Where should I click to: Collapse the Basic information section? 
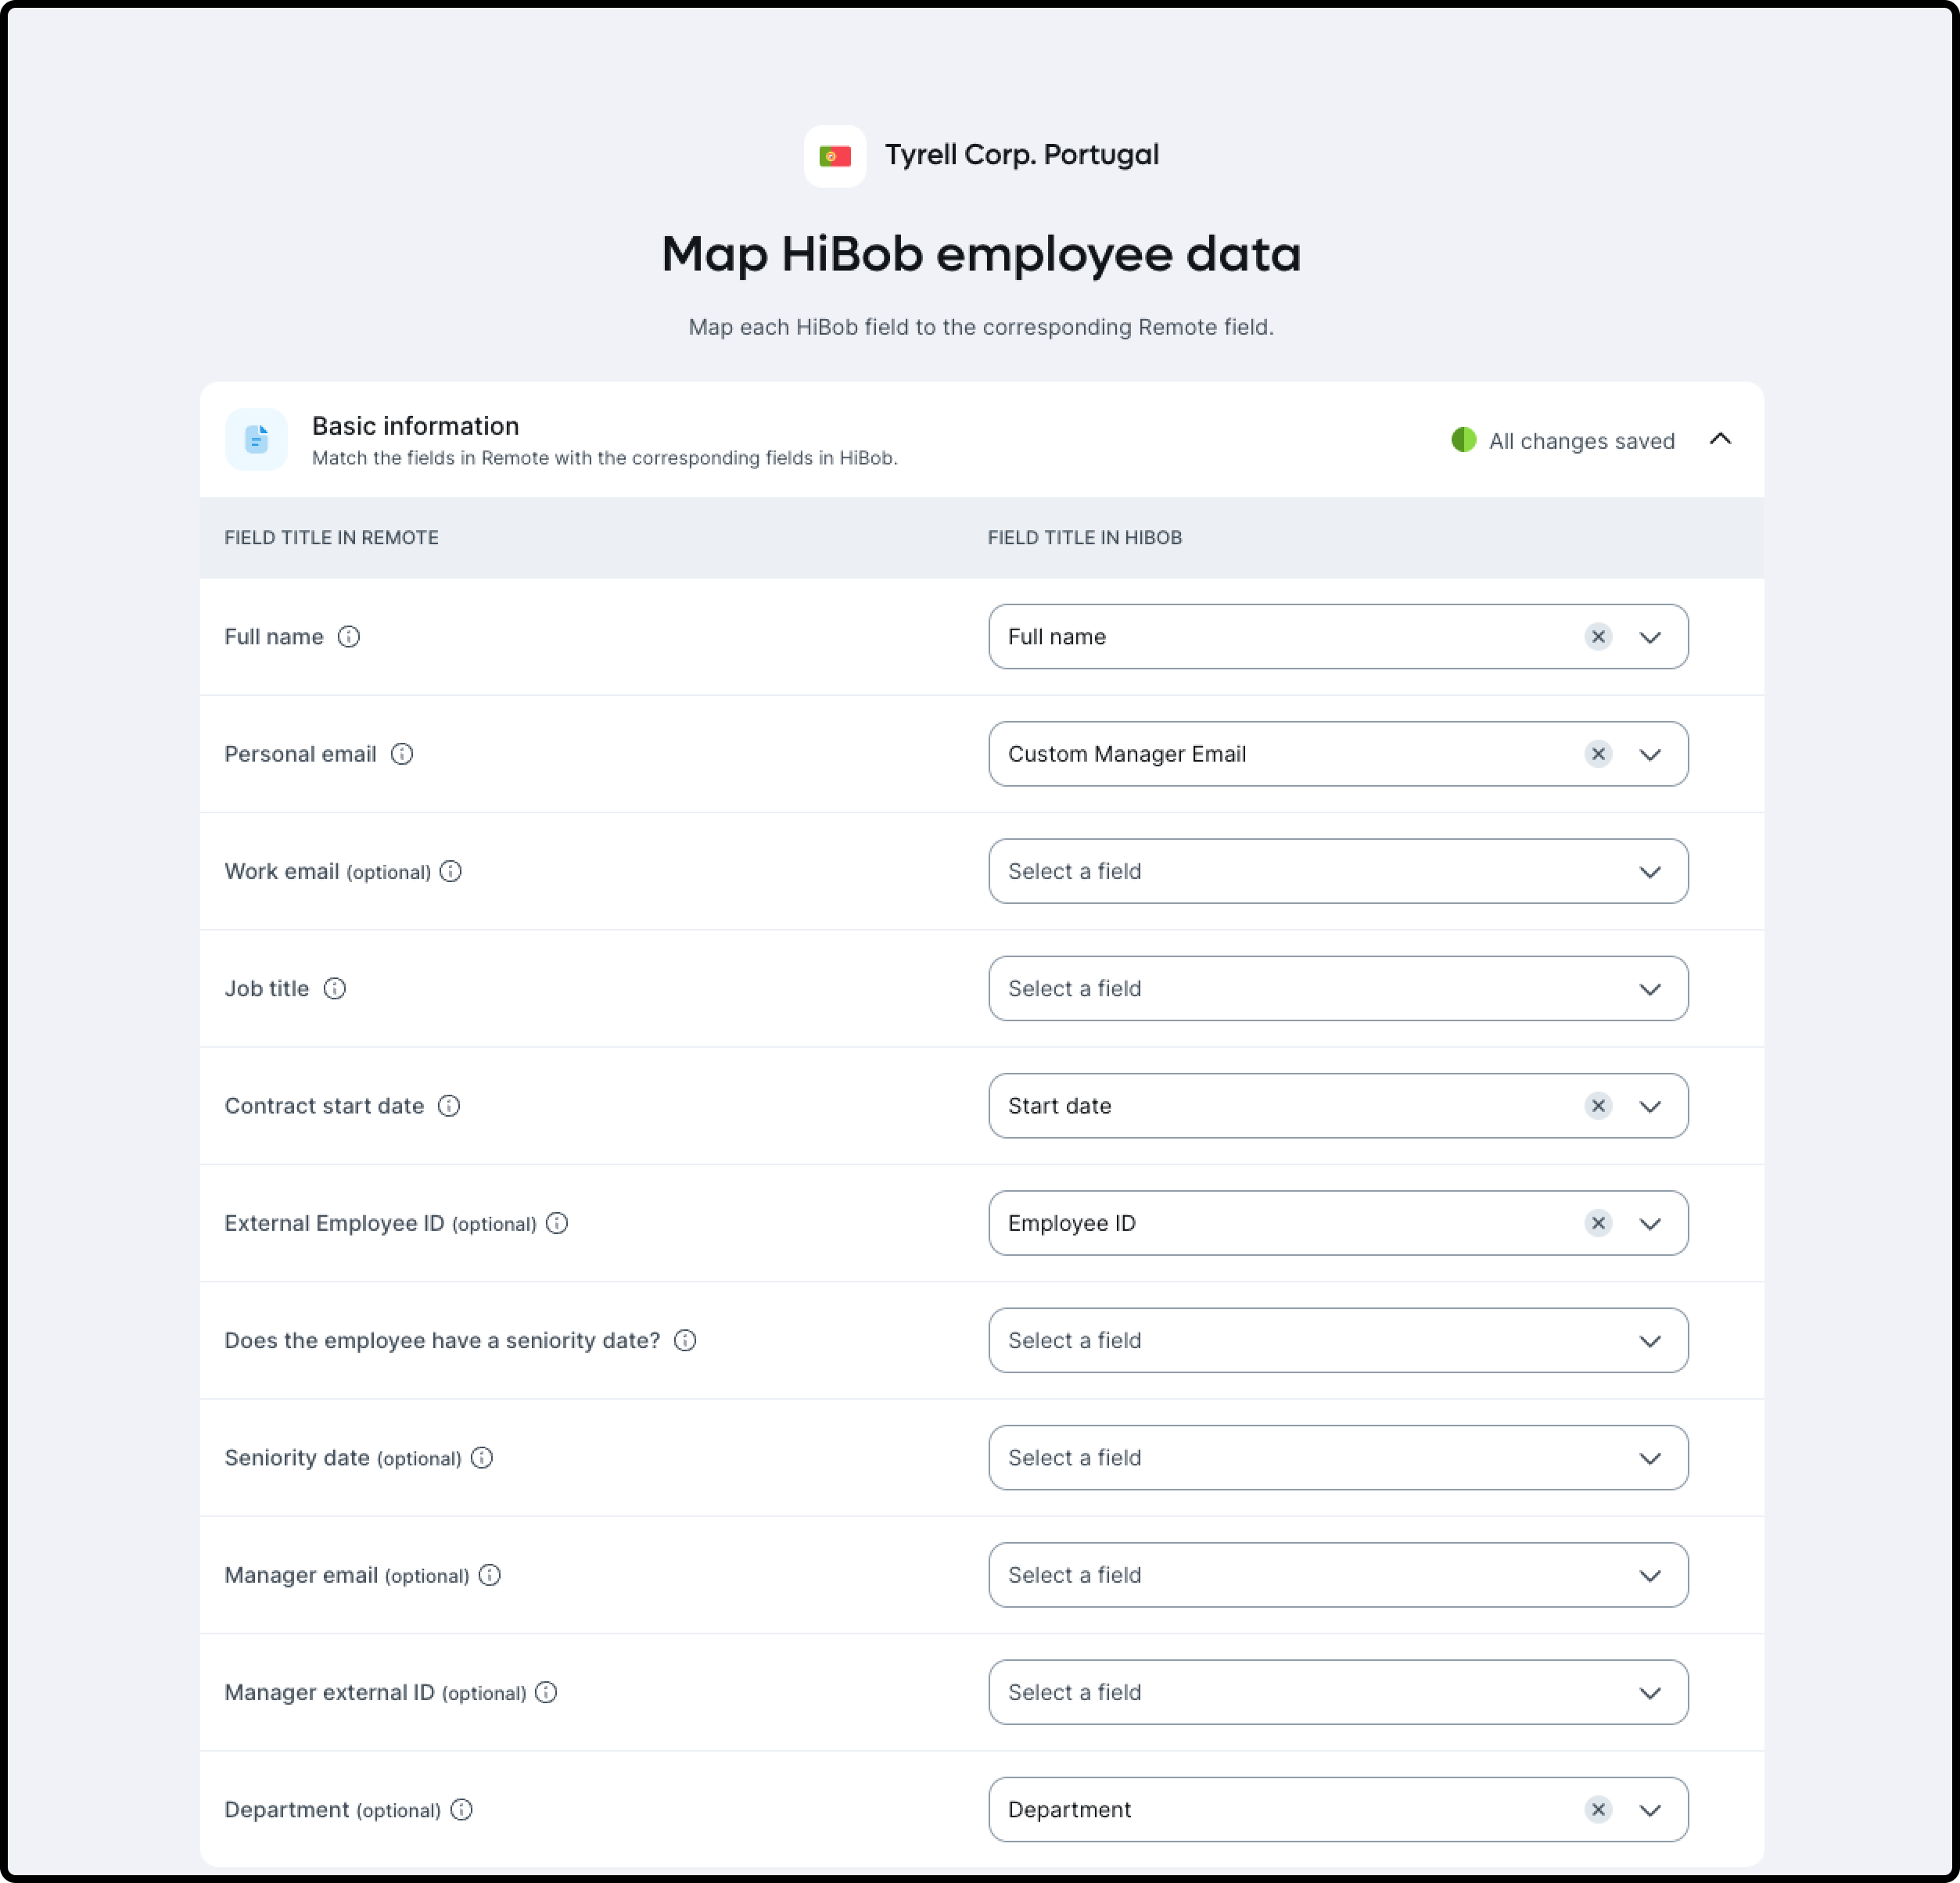pos(1721,439)
